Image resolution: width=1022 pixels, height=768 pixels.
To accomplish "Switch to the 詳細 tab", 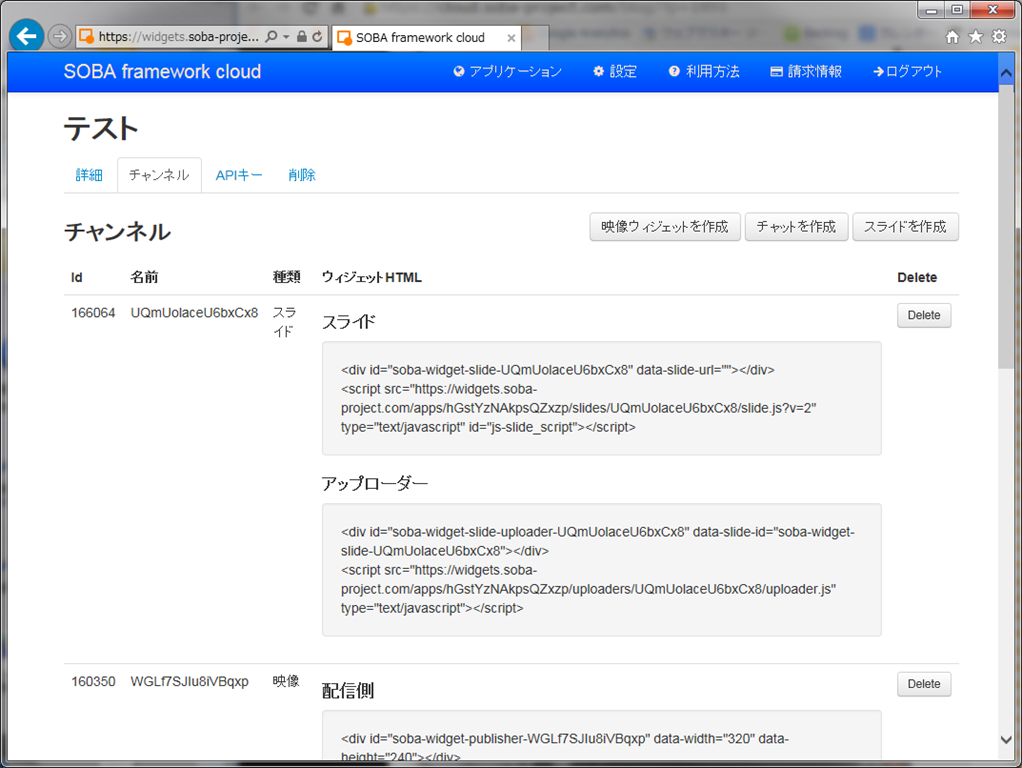I will [89, 175].
